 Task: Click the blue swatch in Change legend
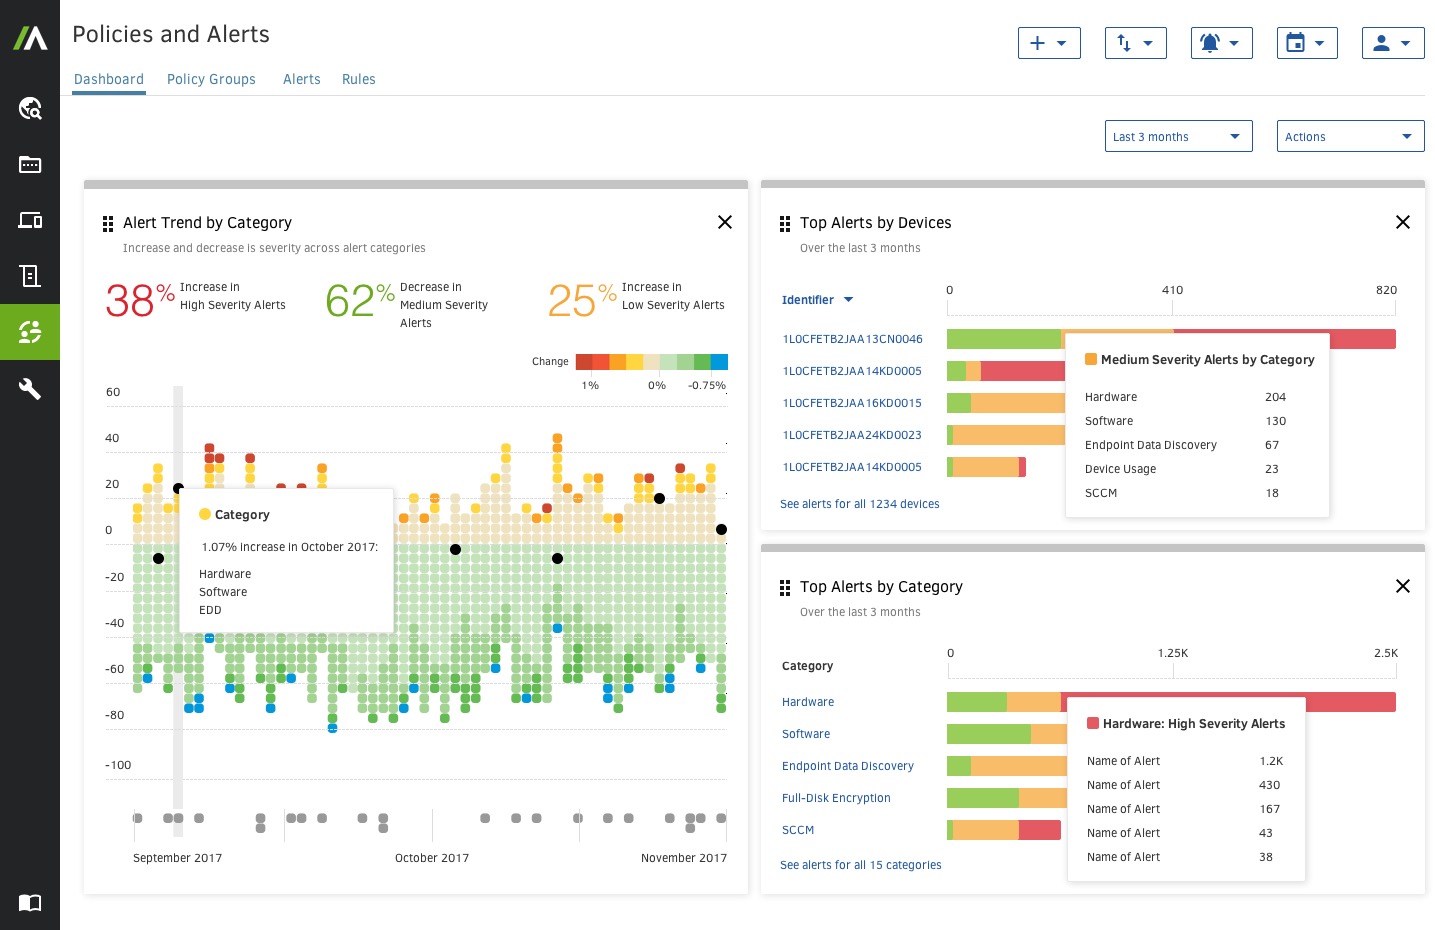tap(719, 362)
